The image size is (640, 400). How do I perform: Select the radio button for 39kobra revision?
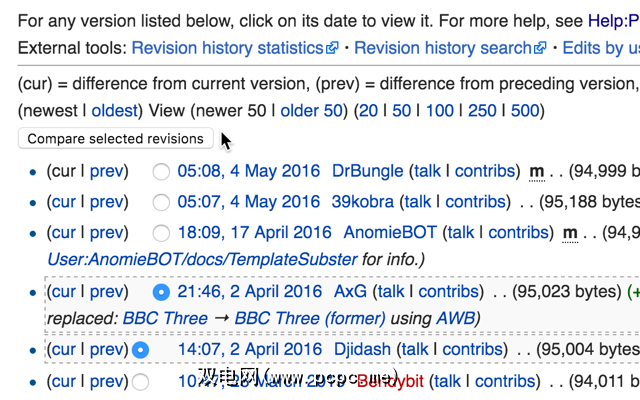point(161,202)
